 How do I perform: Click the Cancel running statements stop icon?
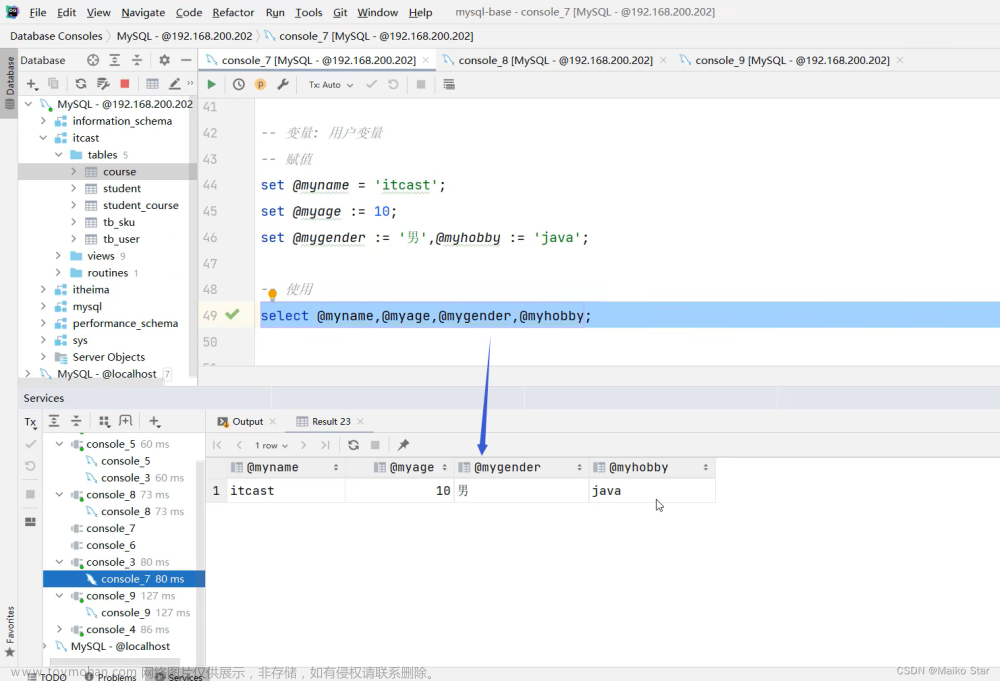tap(421, 84)
